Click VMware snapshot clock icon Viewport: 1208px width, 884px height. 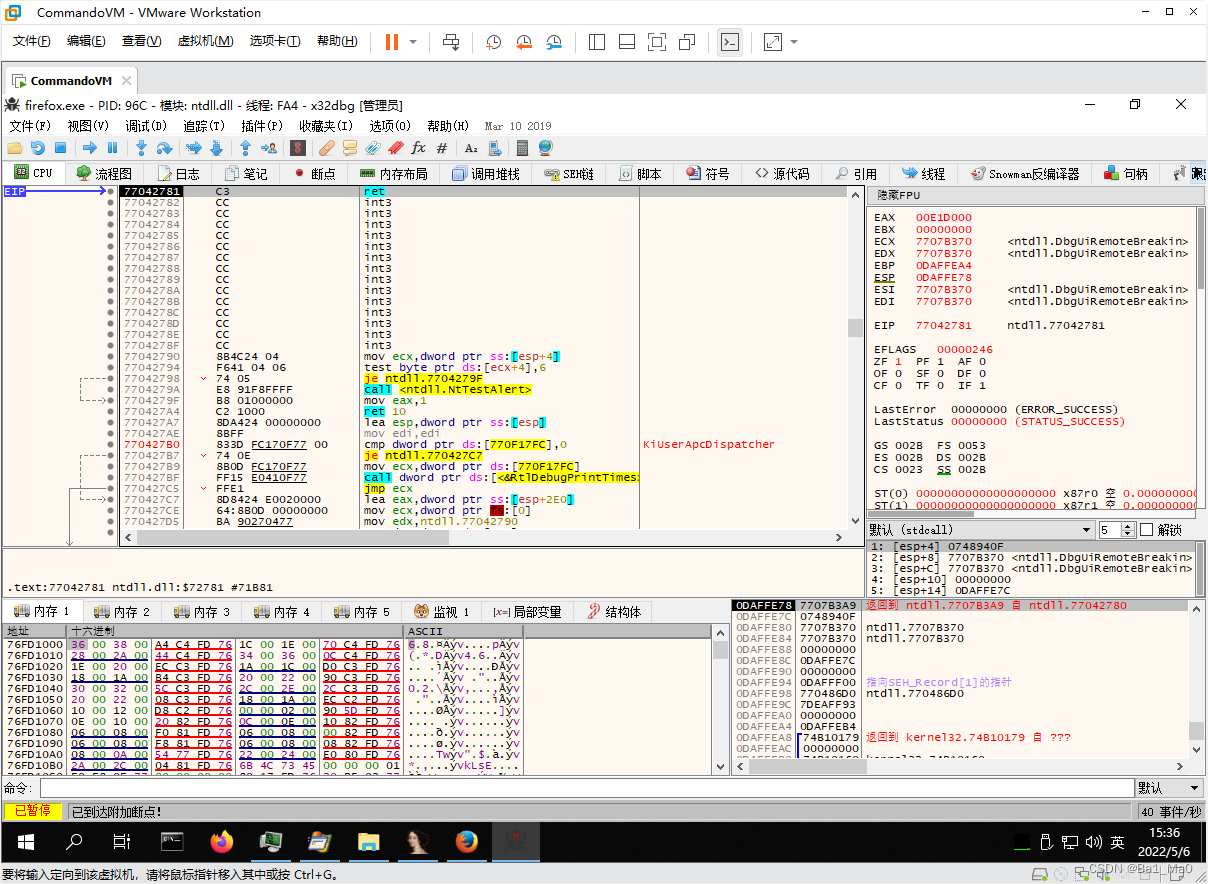point(494,42)
